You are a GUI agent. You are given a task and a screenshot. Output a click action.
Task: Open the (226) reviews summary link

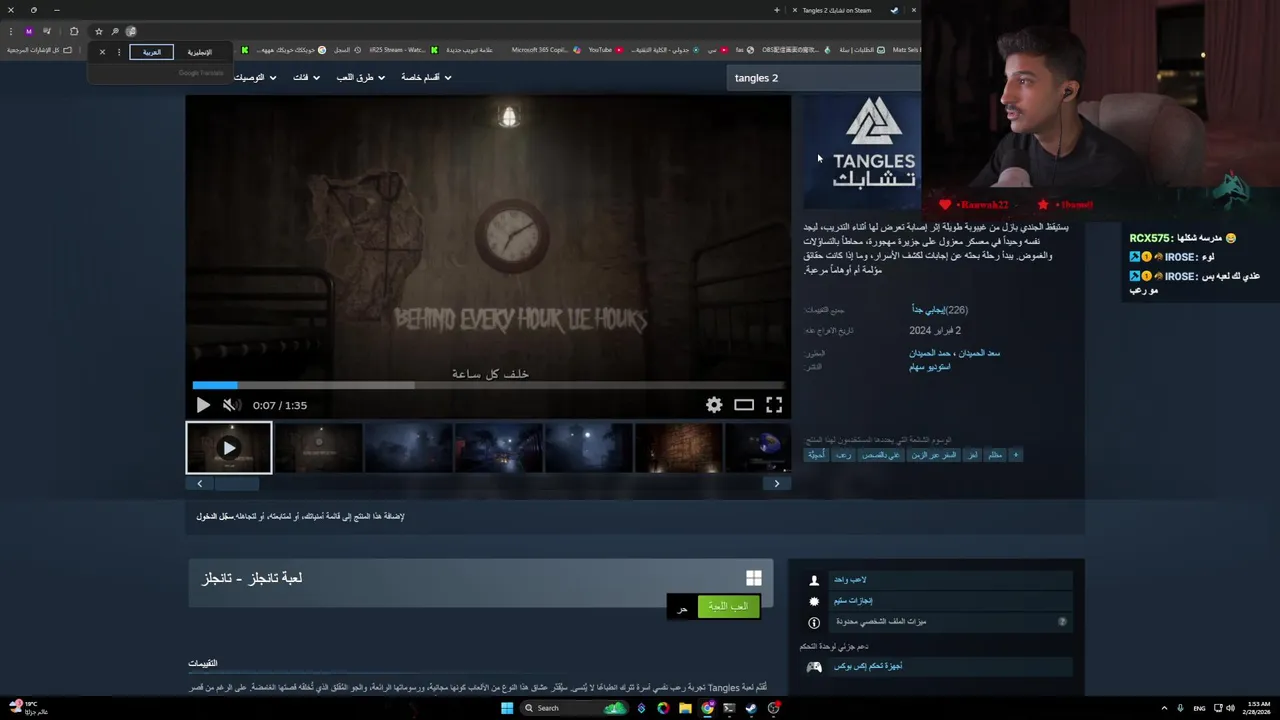click(x=940, y=310)
